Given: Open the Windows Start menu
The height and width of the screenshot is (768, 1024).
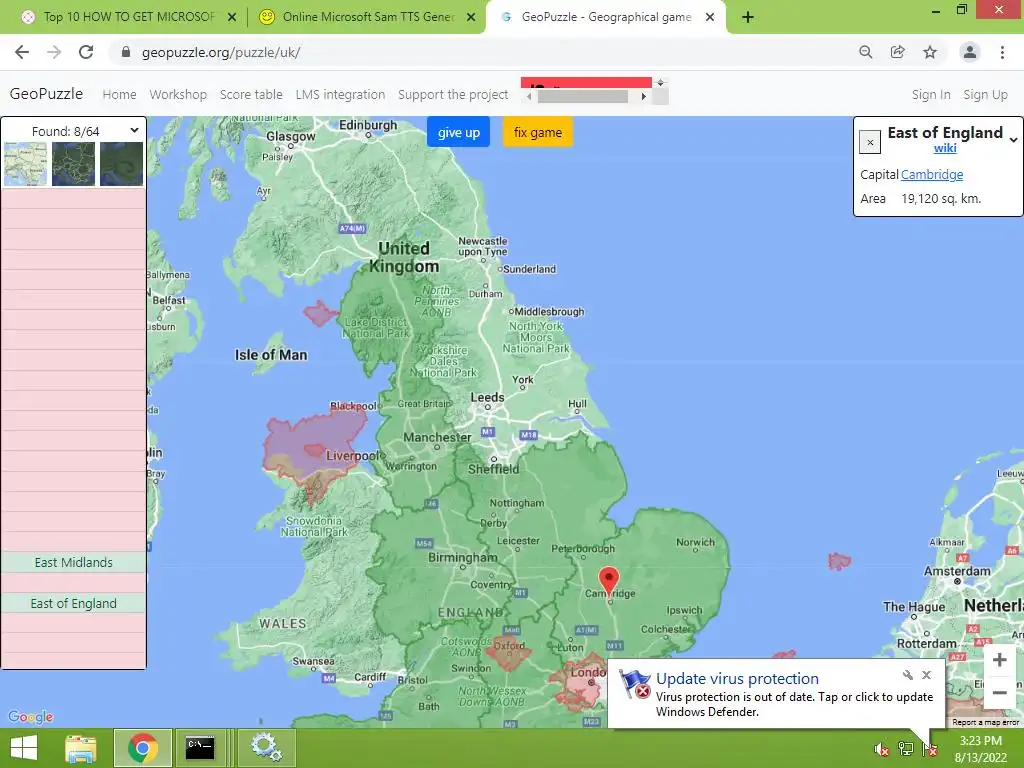Looking at the screenshot, I should click(x=24, y=748).
